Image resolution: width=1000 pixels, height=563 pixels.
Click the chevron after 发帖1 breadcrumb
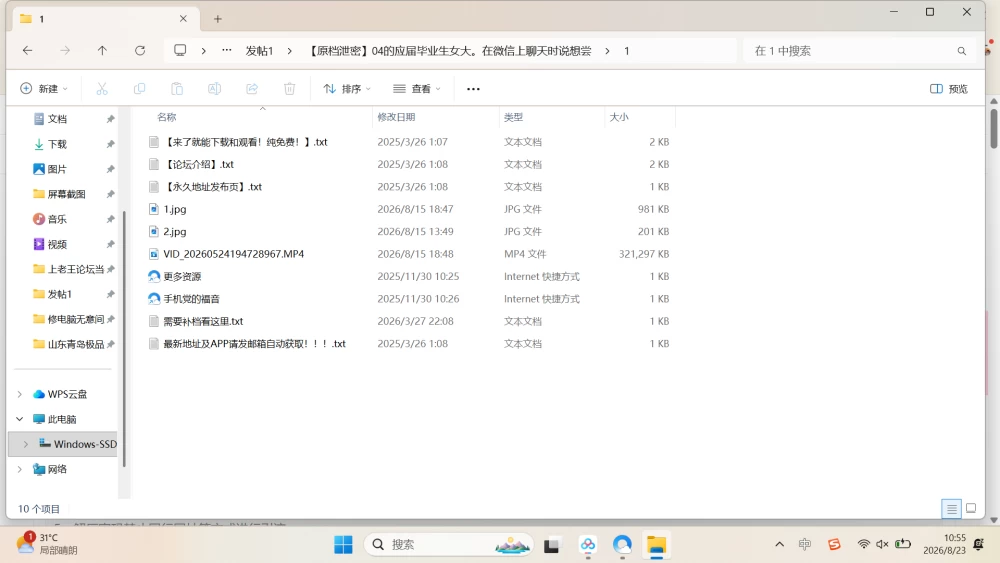(x=290, y=51)
